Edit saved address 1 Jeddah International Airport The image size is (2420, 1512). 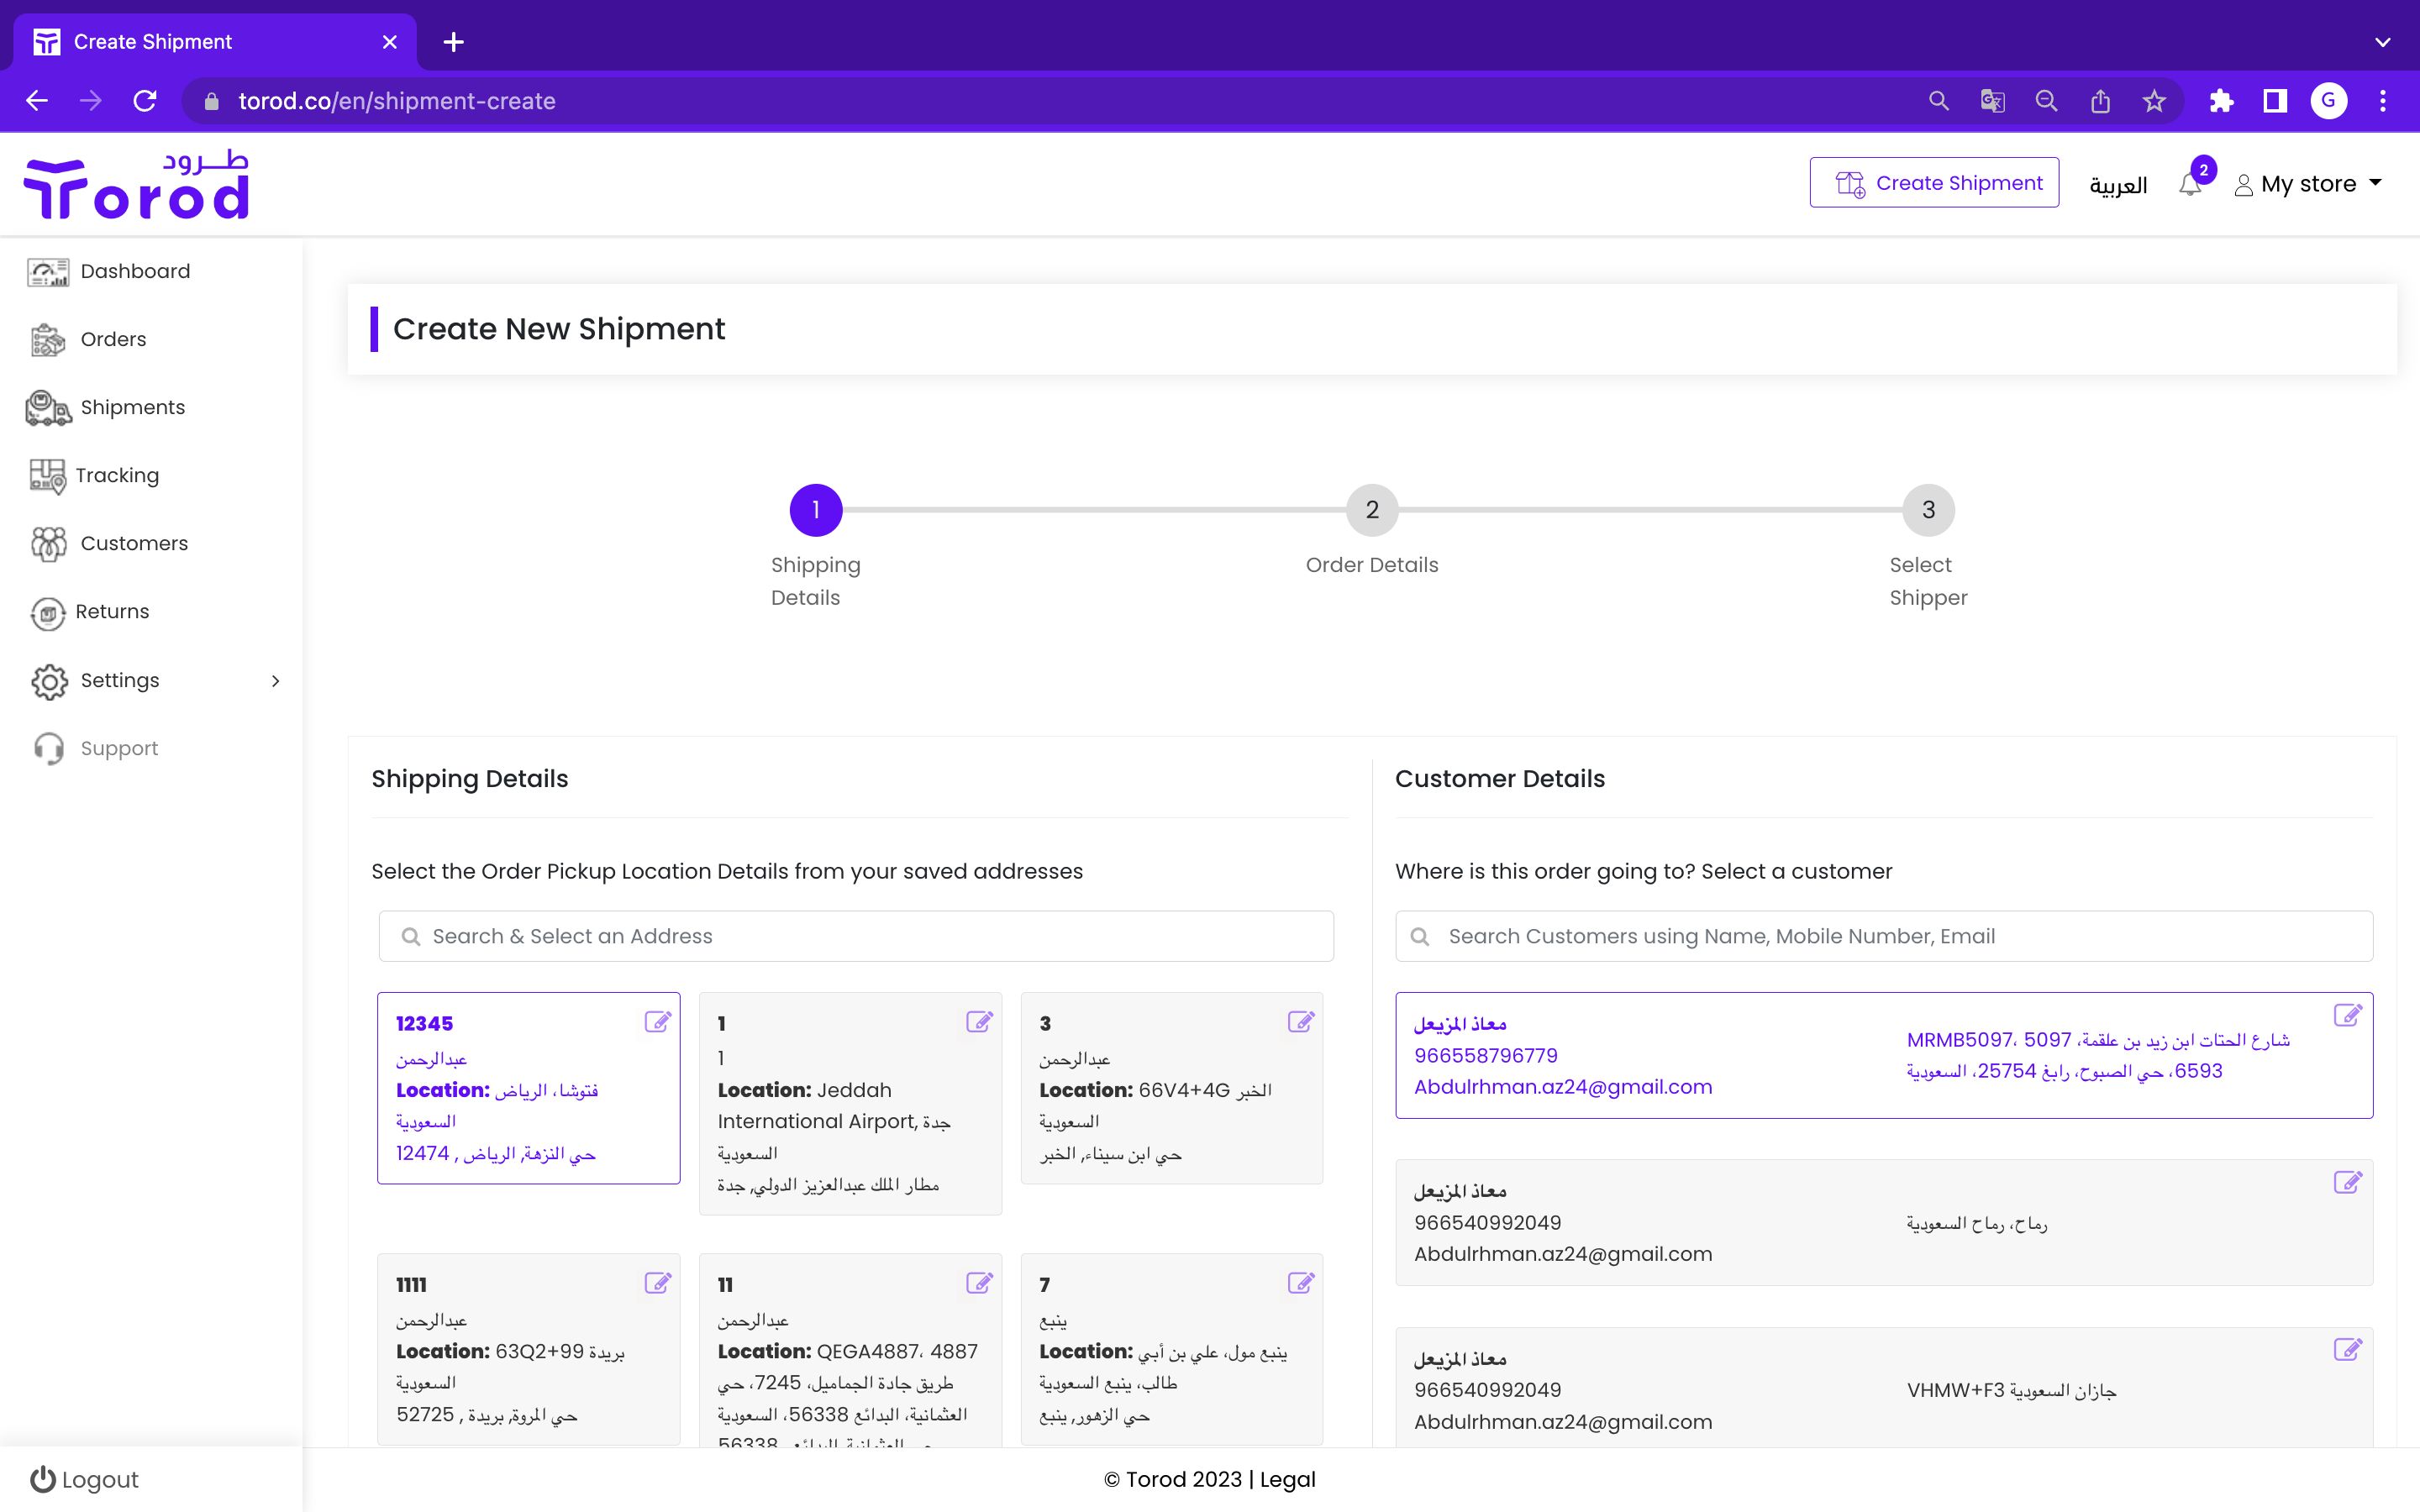(x=979, y=1022)
